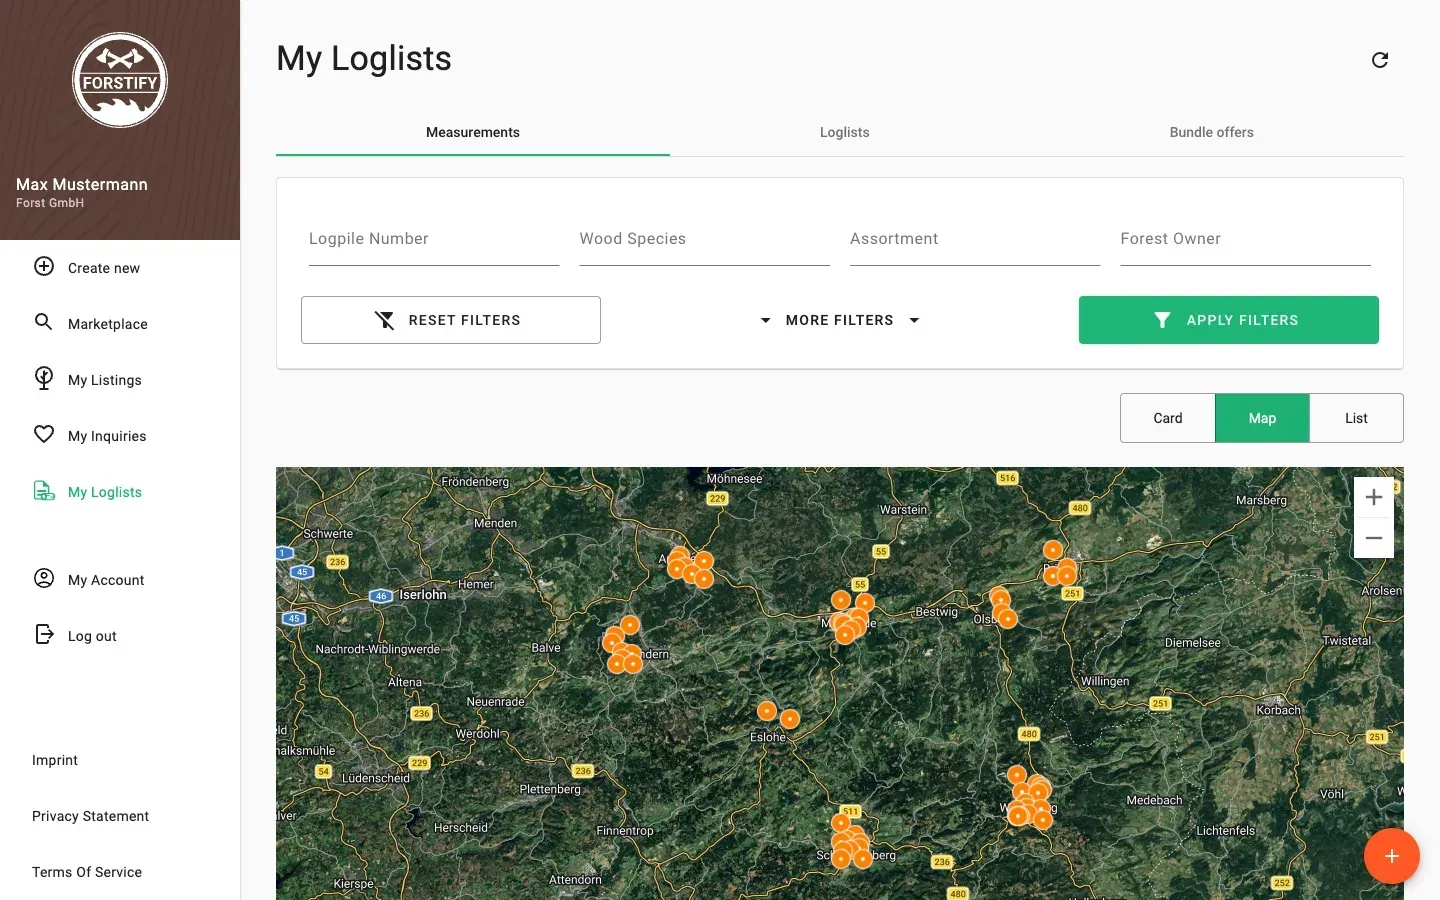The image size is (1440, 900).
Task: Click the crossed-out filter icon in Reset Filters
Action: coord(384,320)
